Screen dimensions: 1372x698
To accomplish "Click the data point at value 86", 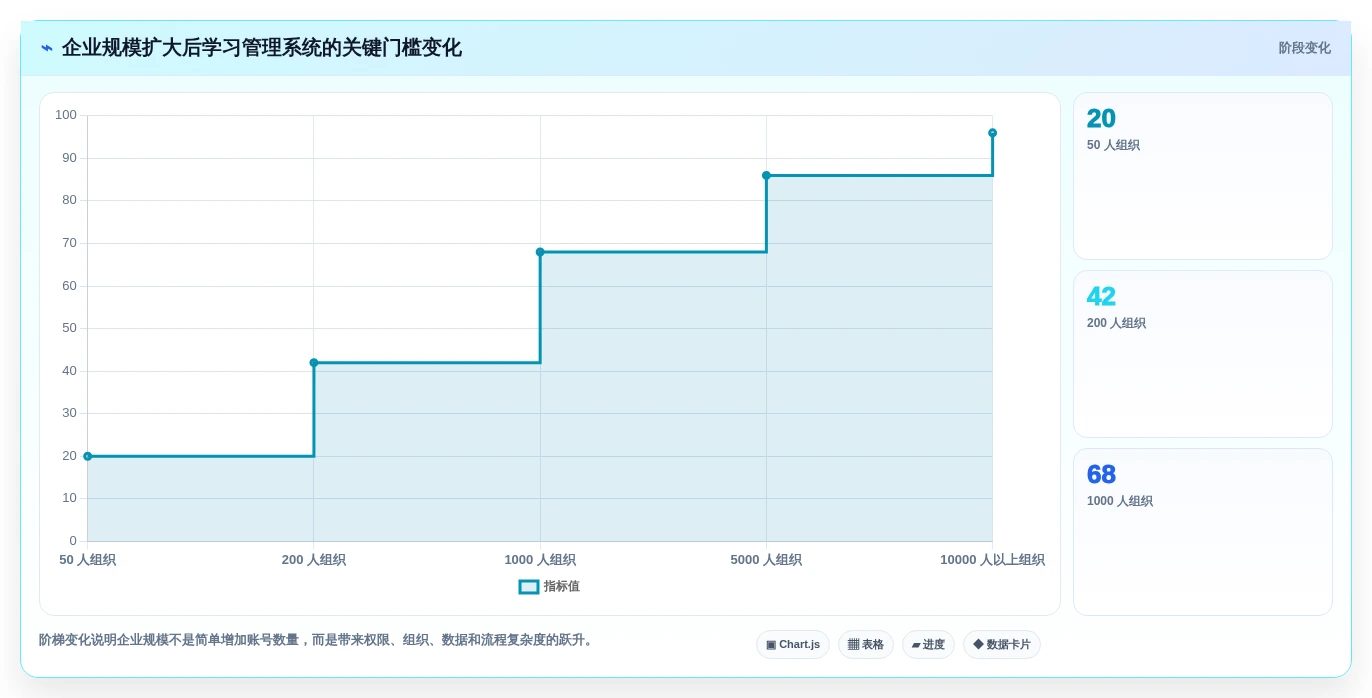I will [x=766, y=175].
